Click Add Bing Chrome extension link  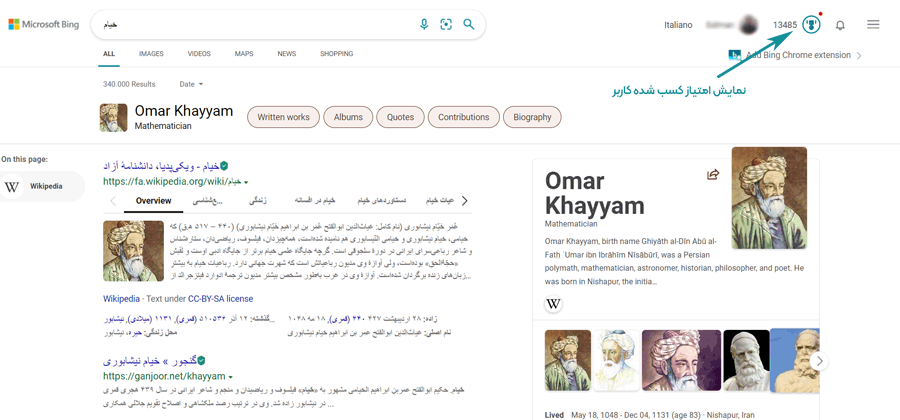798,55
